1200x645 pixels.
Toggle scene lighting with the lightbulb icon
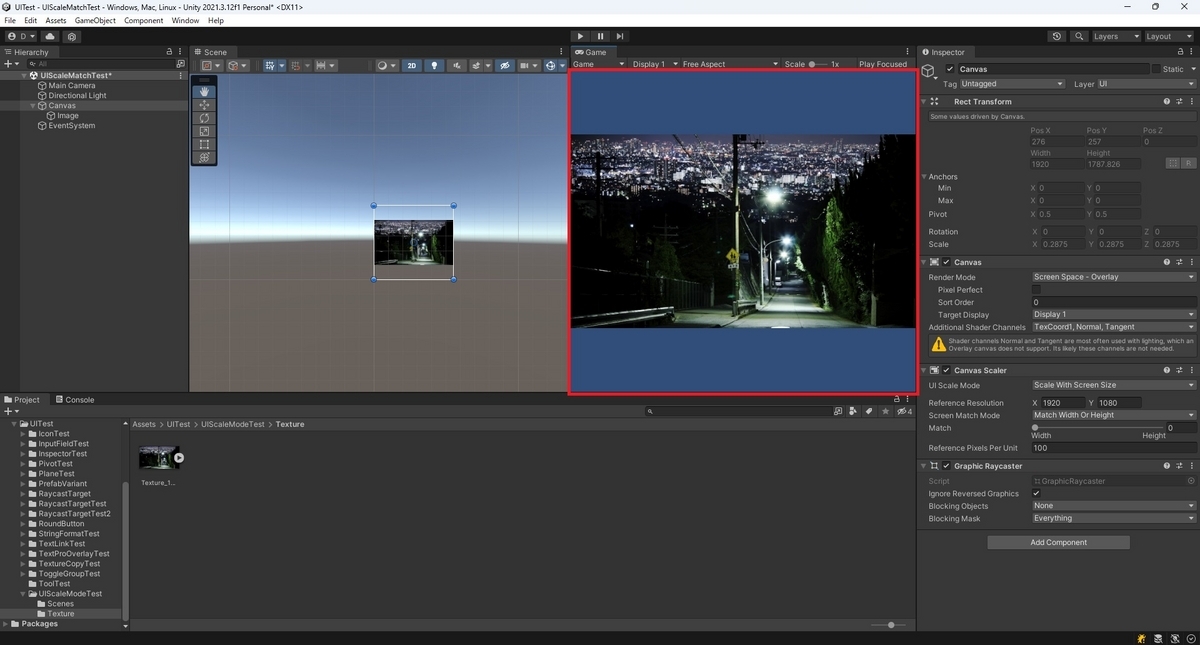(x=434, y=66)
